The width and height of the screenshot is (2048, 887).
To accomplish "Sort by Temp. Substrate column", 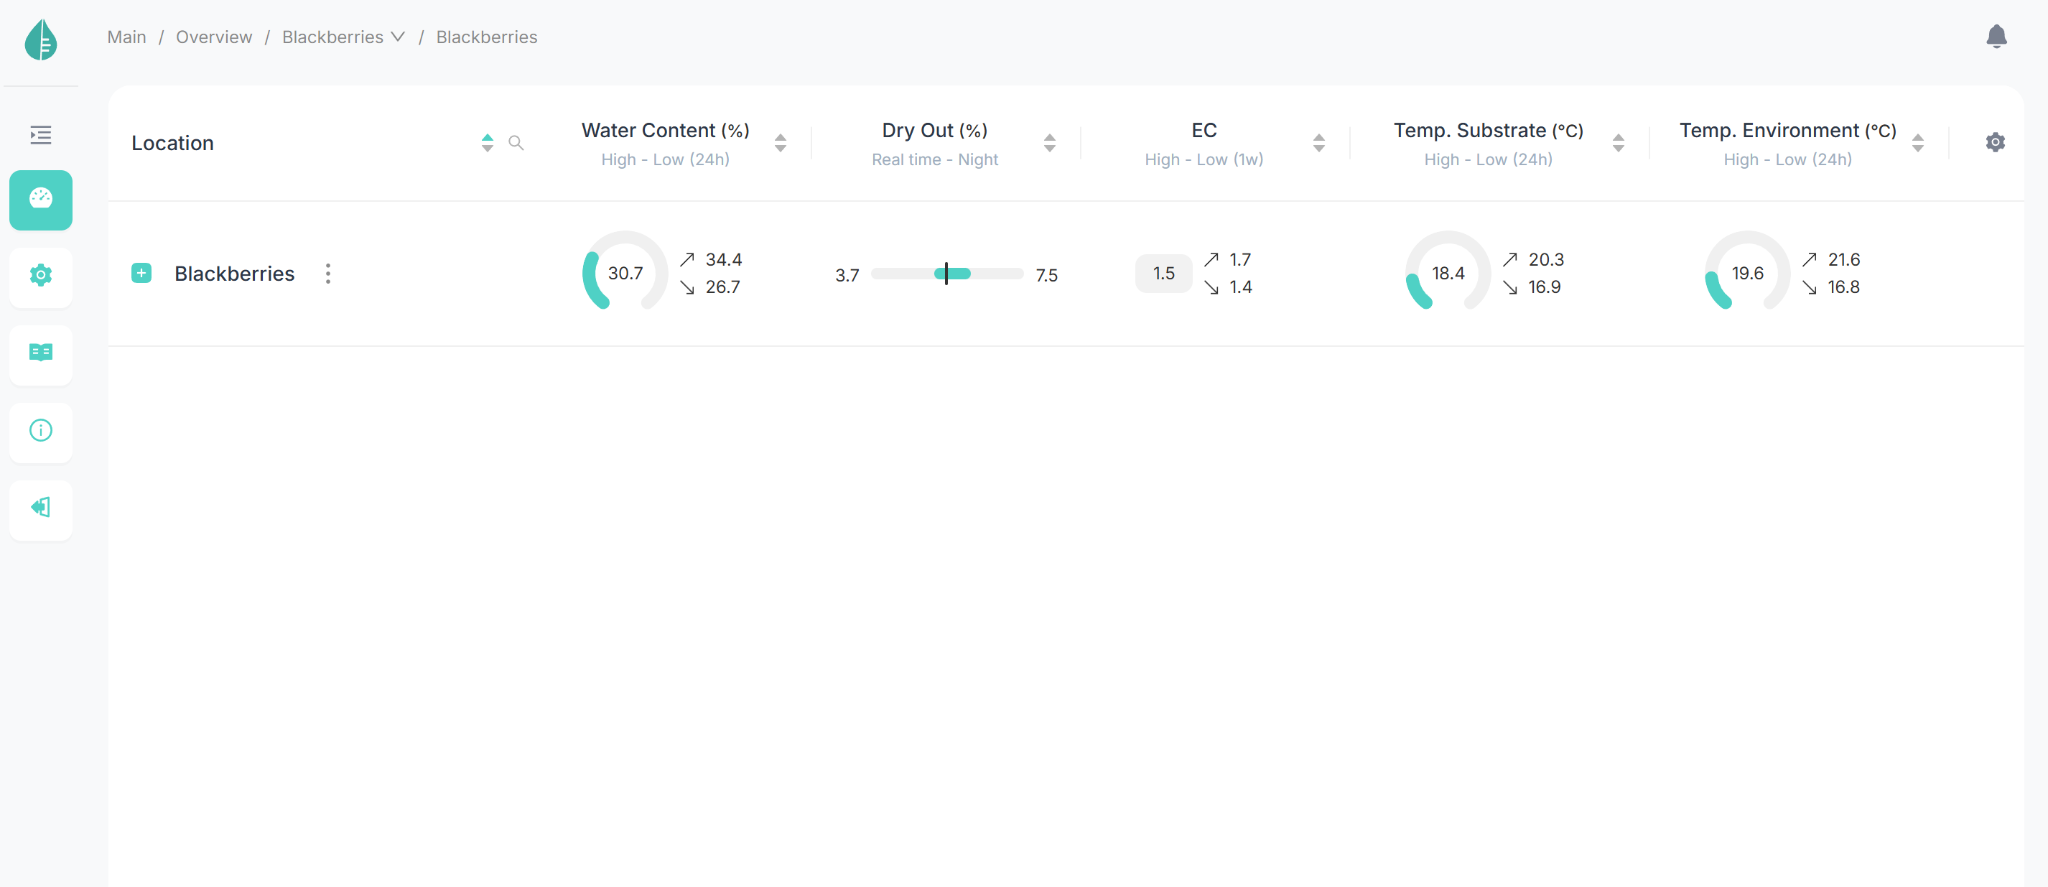I will click(x=1618, y=143).
